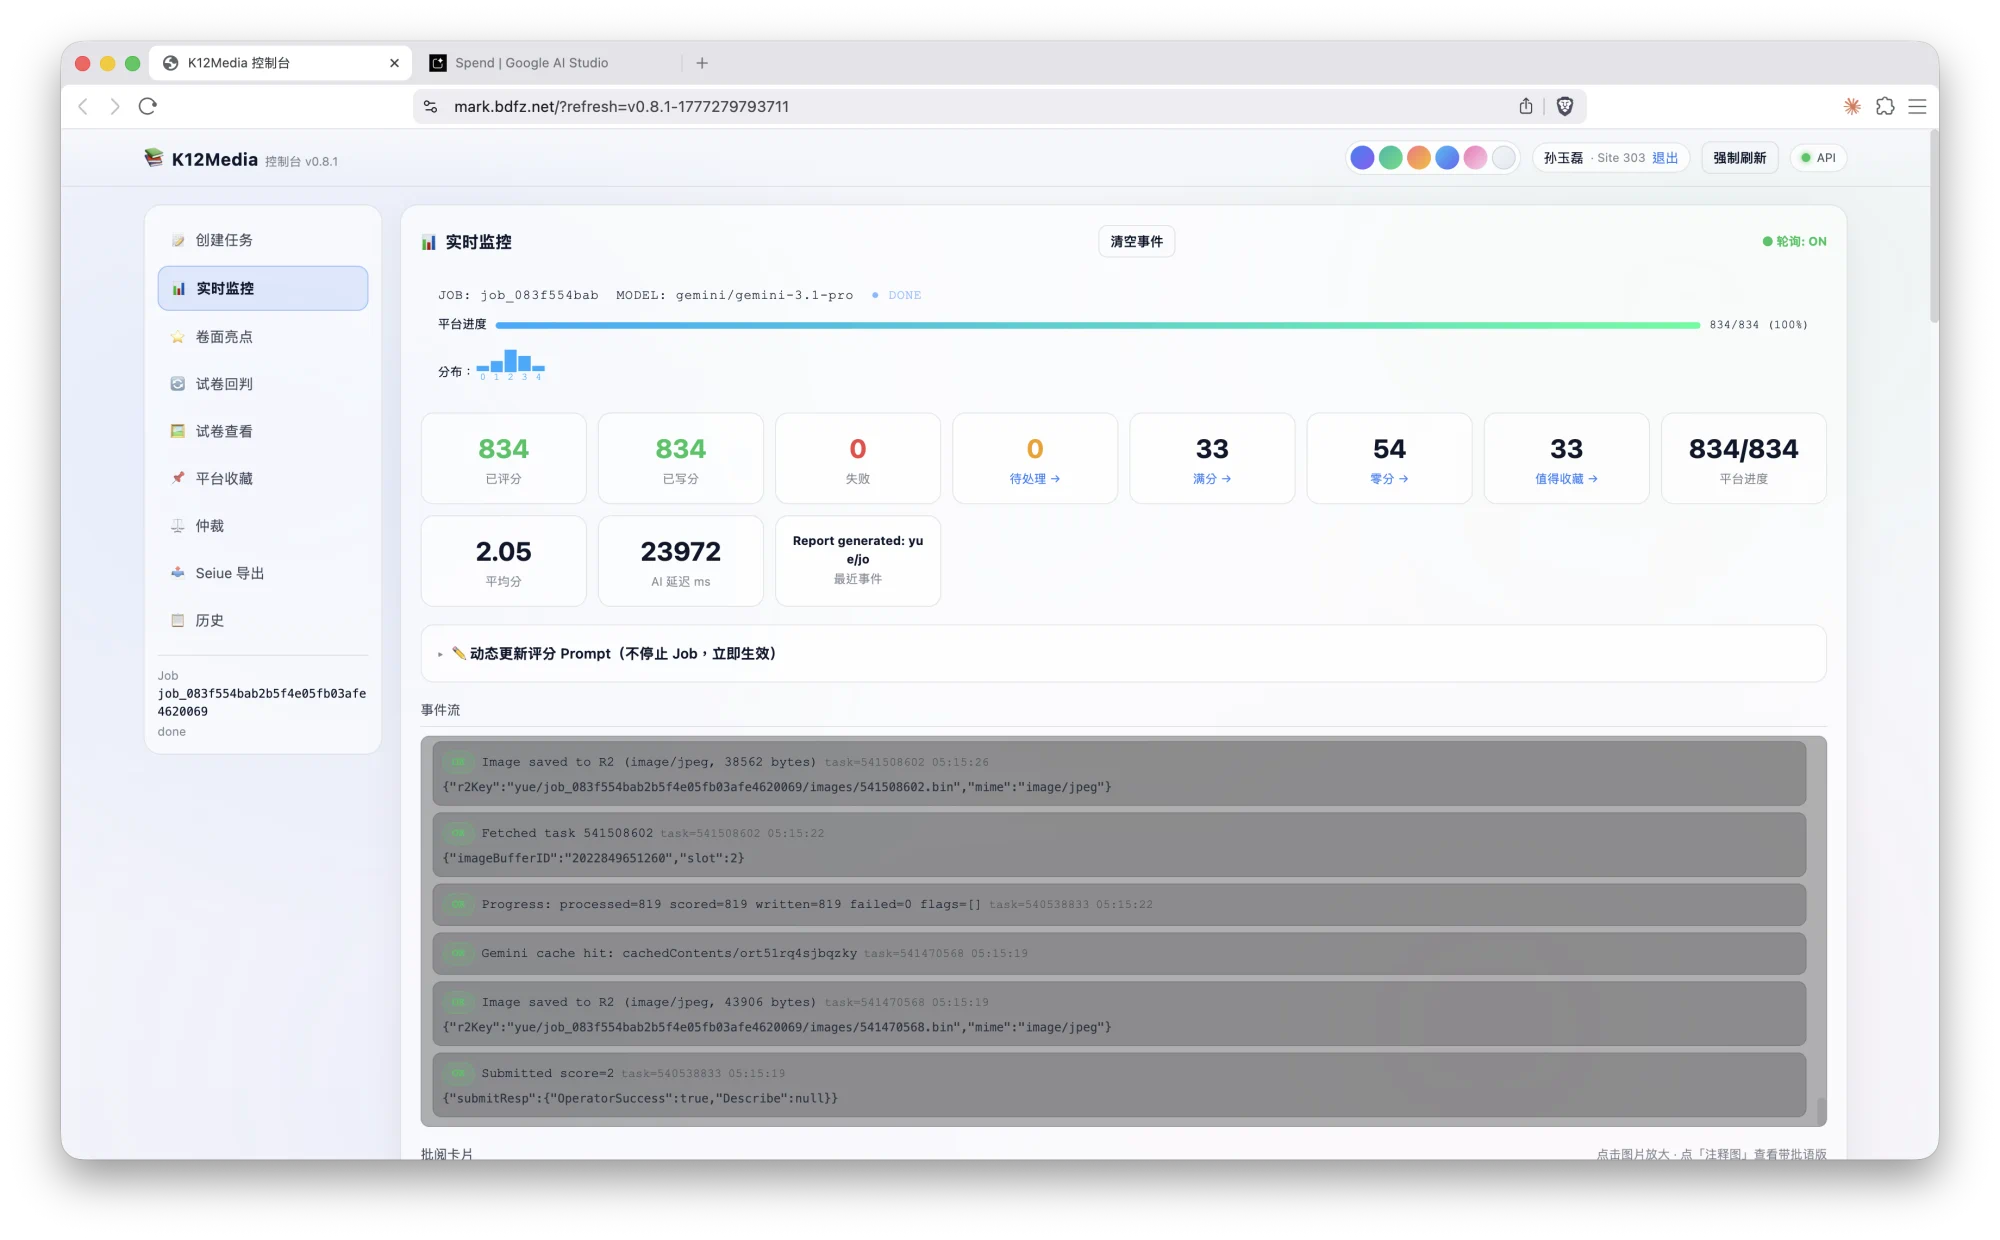Image resolution: width=2000 pixels, height=1240 pixels.
Task: Click the orange starburst extension icon
Action: click(x=1852, y=106)
